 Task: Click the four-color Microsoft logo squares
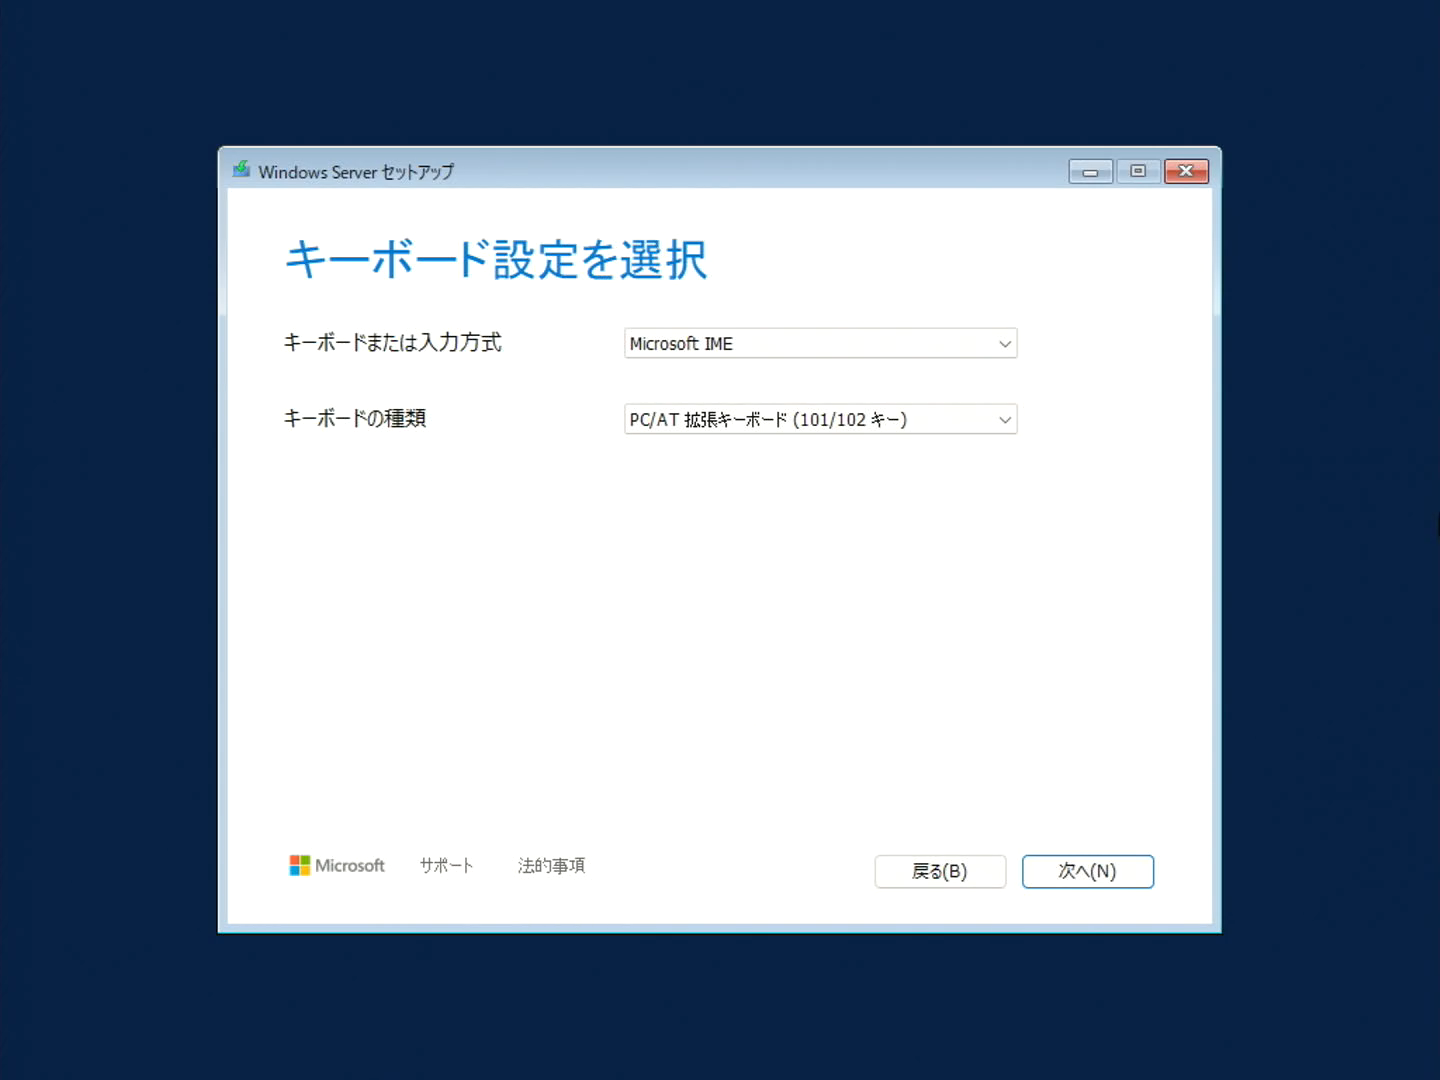(299, 865)
